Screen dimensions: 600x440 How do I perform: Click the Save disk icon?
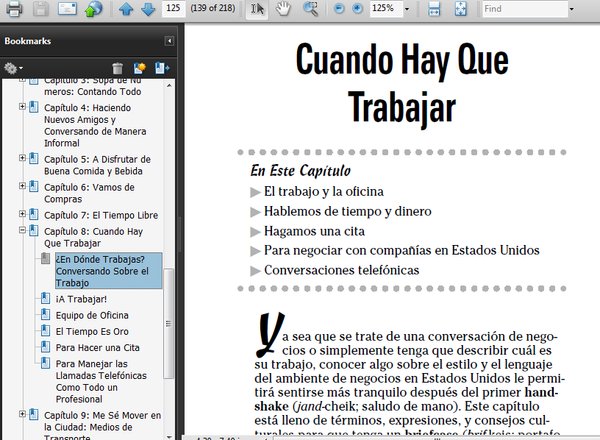pyautogui.click(x=40, y=8)
